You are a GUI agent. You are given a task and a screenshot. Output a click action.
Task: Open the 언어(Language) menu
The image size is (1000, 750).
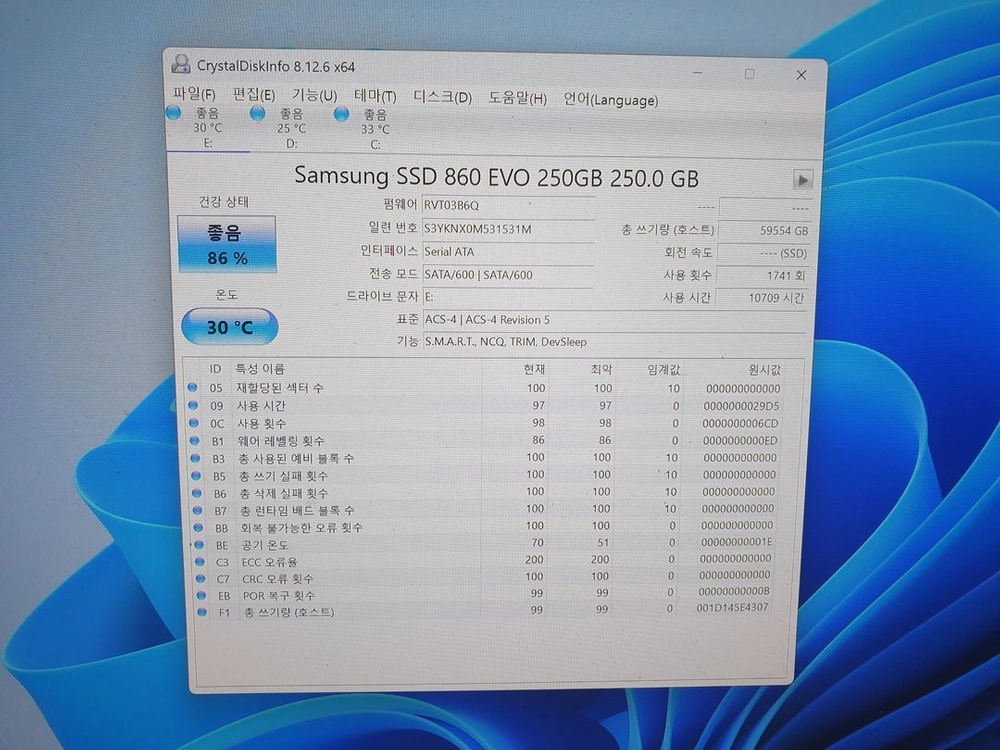pos(610,100)
